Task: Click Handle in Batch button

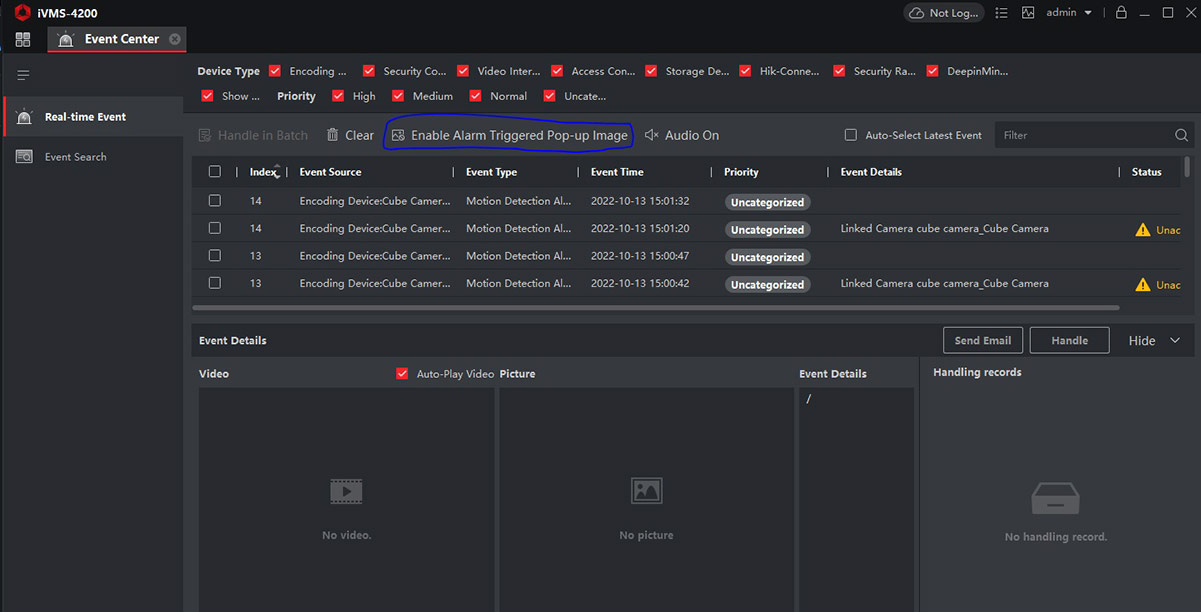Action: click(x=253, y=135)
